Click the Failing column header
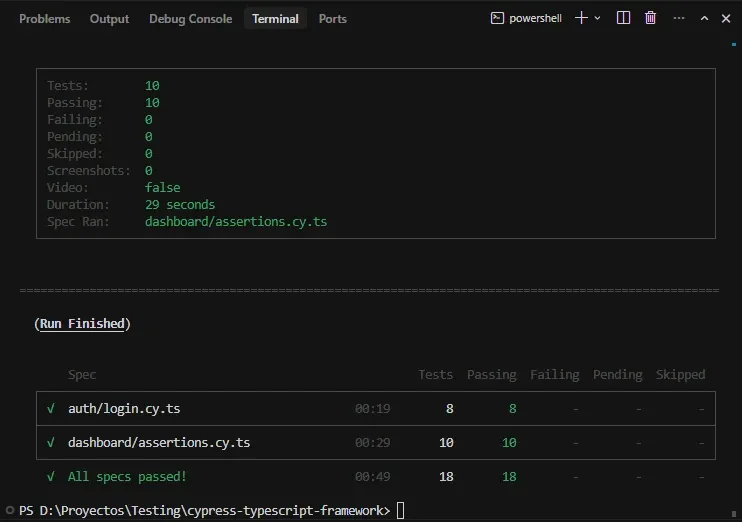The width and height of the screenshot is (742, 522). coord(555,375)
